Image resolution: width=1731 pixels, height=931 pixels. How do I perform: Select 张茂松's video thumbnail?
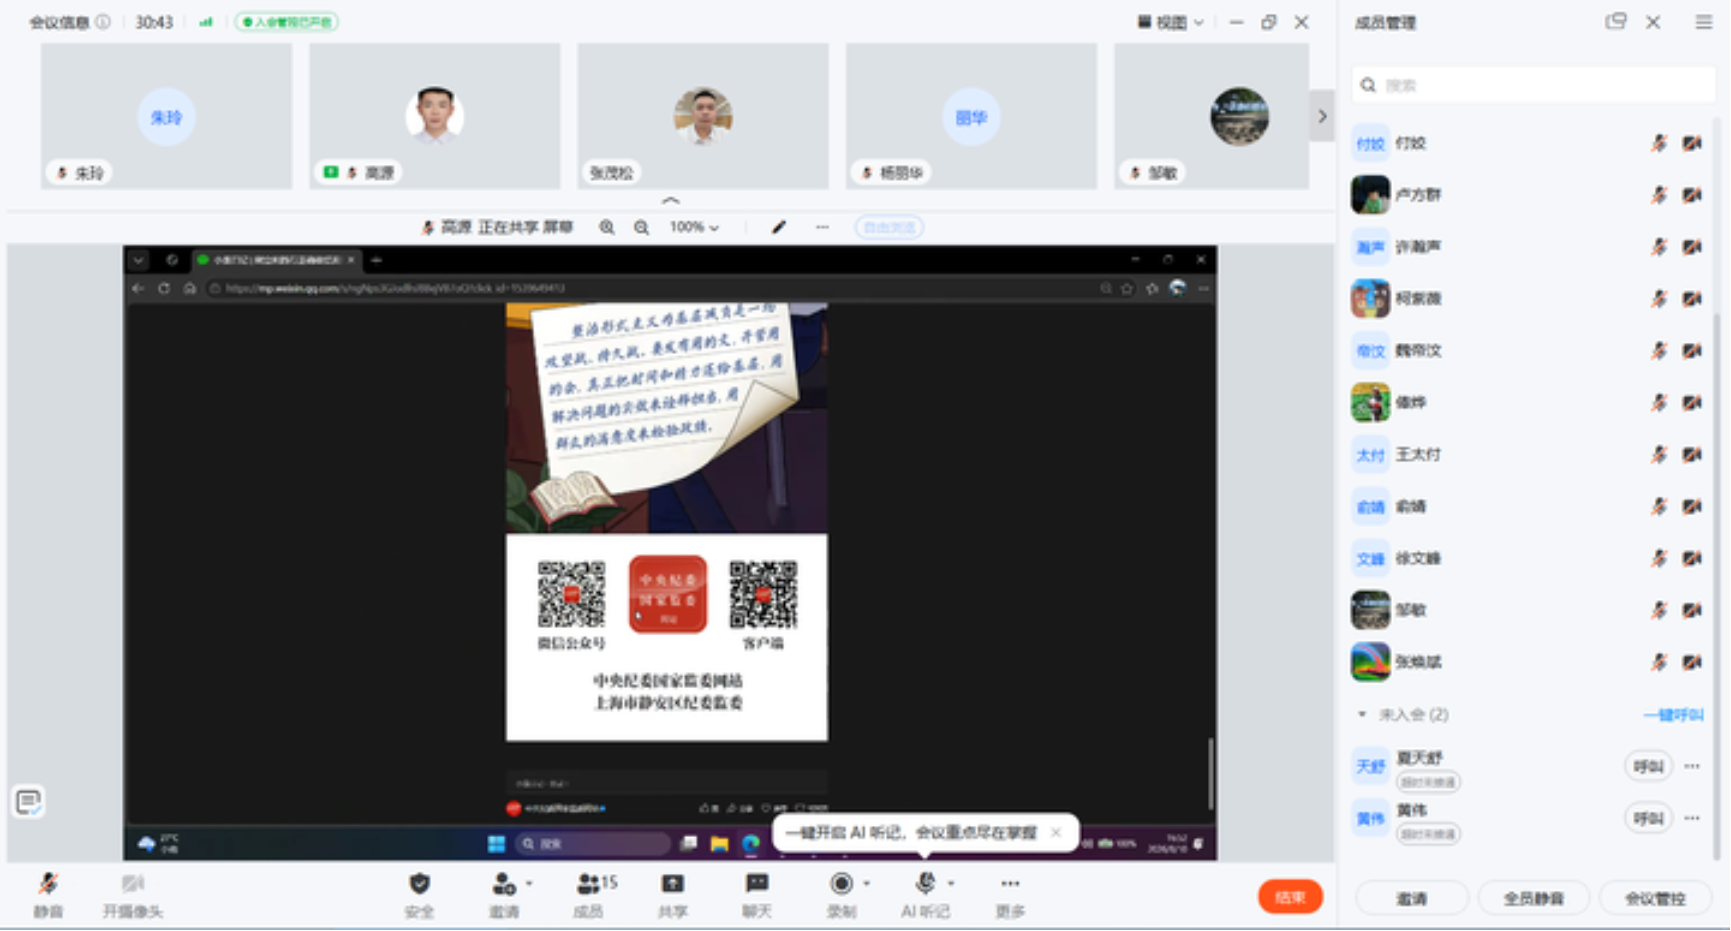point(703,116)
